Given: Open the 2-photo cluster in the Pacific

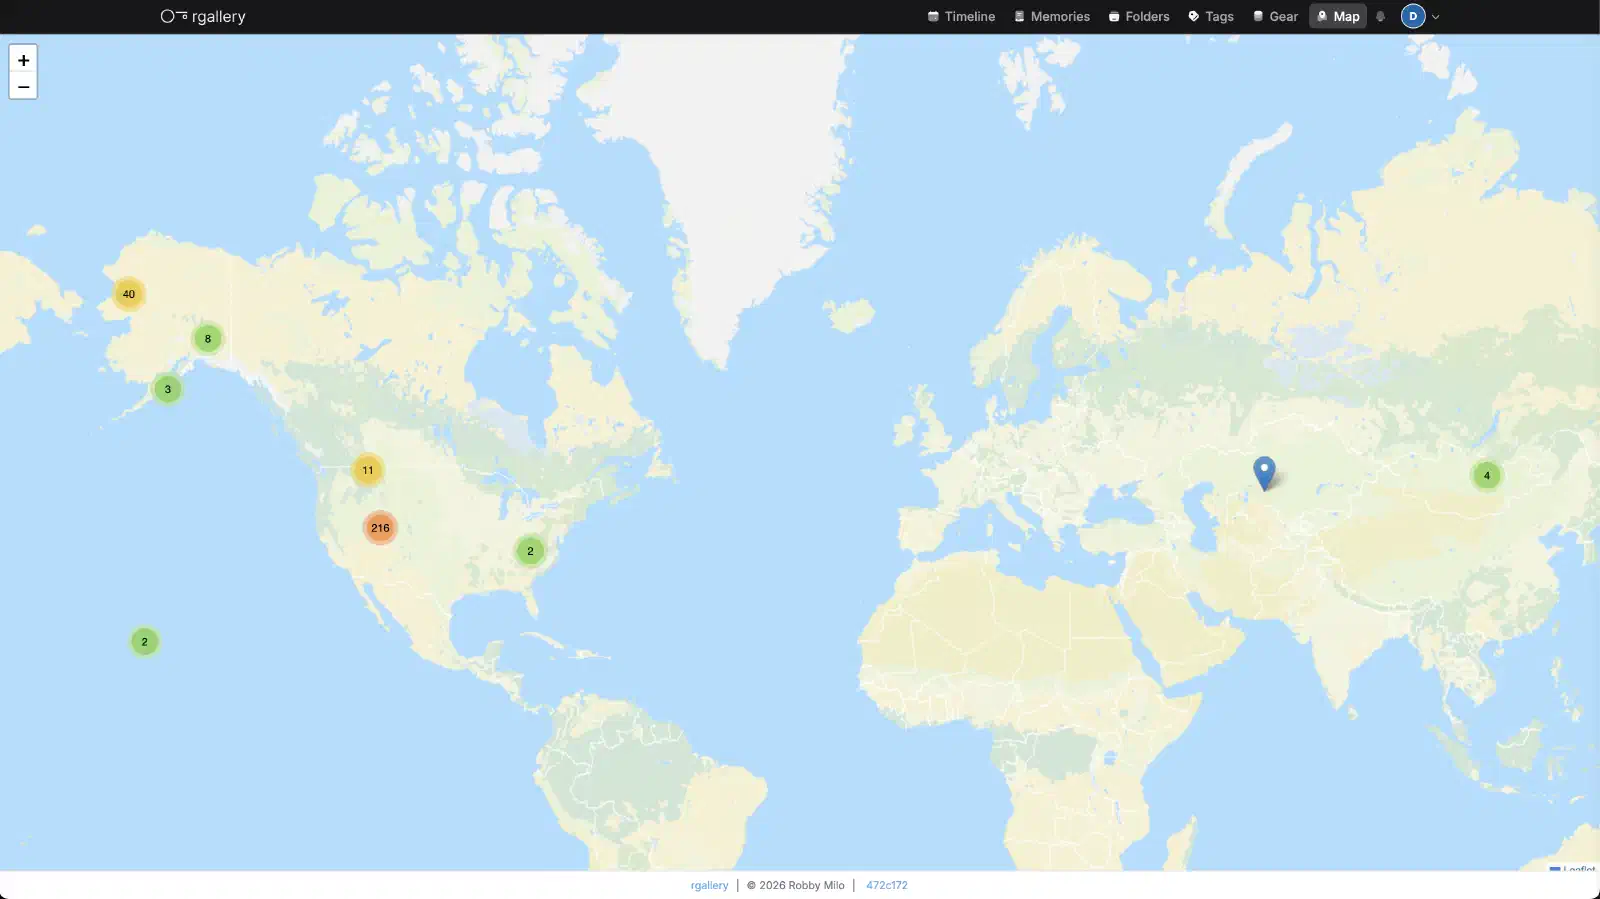Looking at the screenshot, I should tap(145, 642).
